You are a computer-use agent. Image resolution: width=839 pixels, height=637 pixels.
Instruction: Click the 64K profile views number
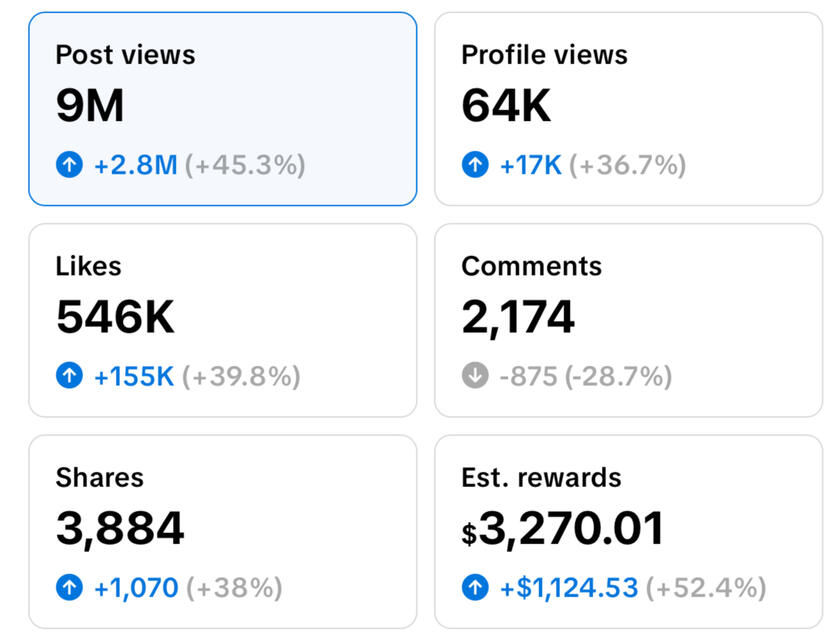coord(506,106)
